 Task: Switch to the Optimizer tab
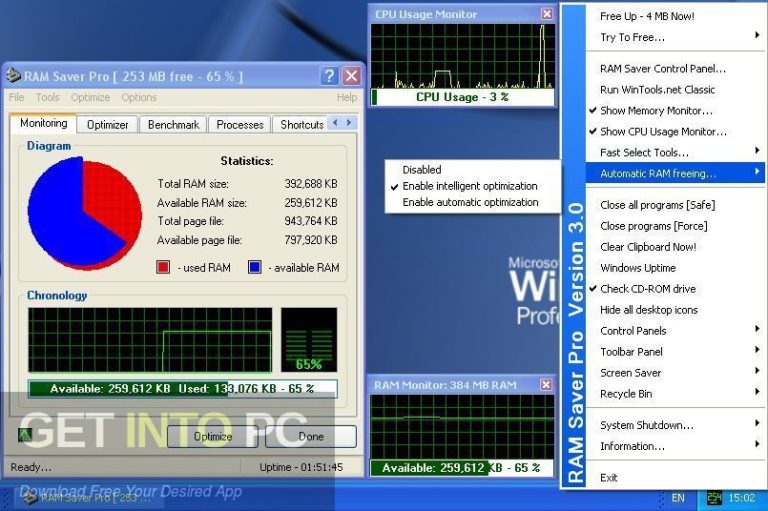point(107,125)
